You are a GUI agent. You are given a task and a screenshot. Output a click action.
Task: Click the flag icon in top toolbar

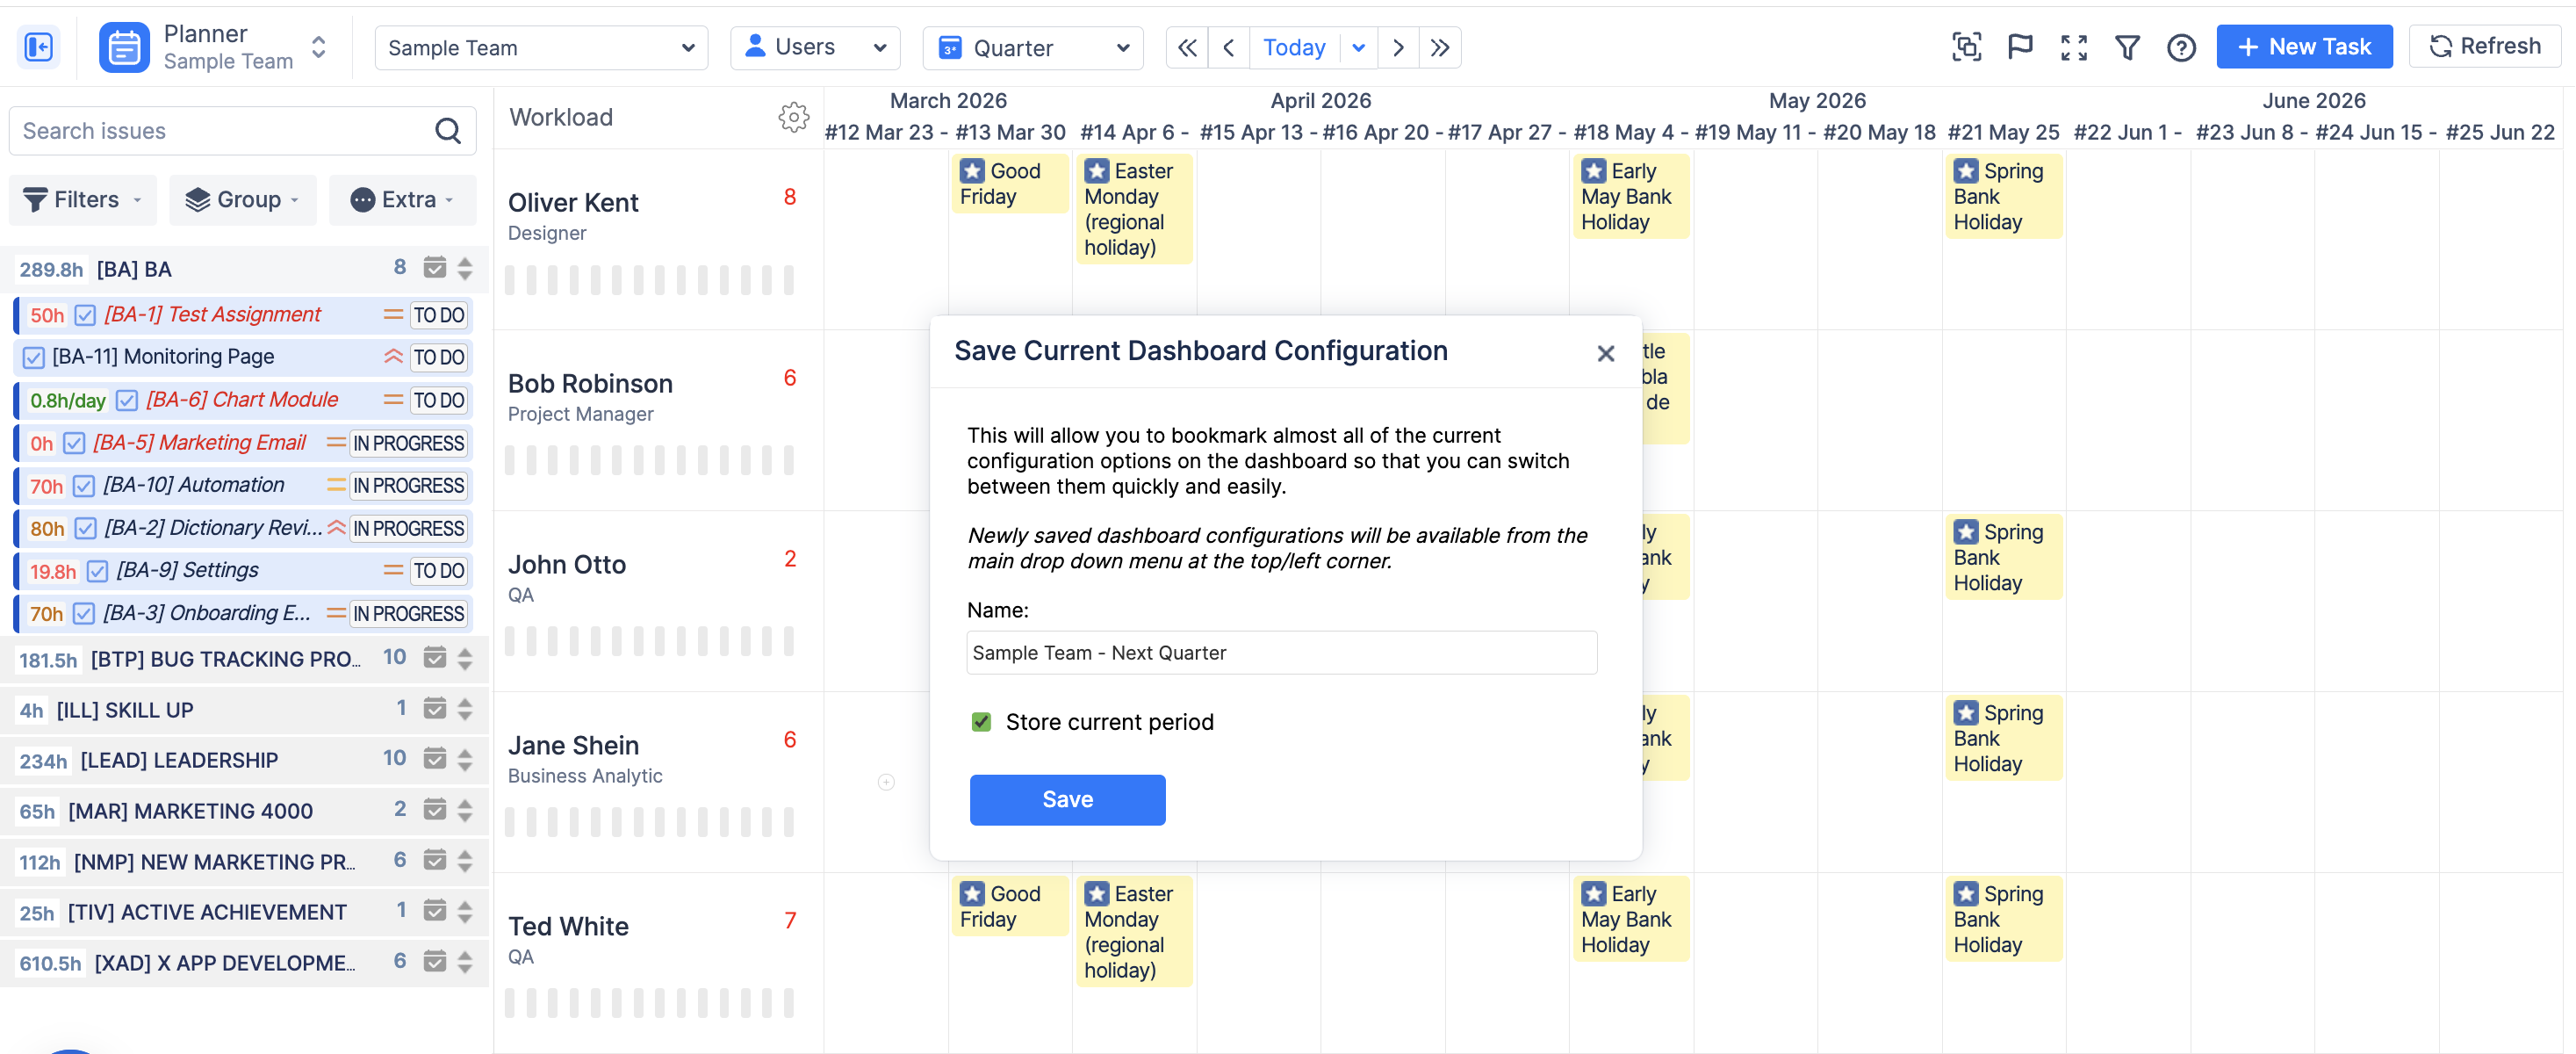click(x=2020, y=47)
